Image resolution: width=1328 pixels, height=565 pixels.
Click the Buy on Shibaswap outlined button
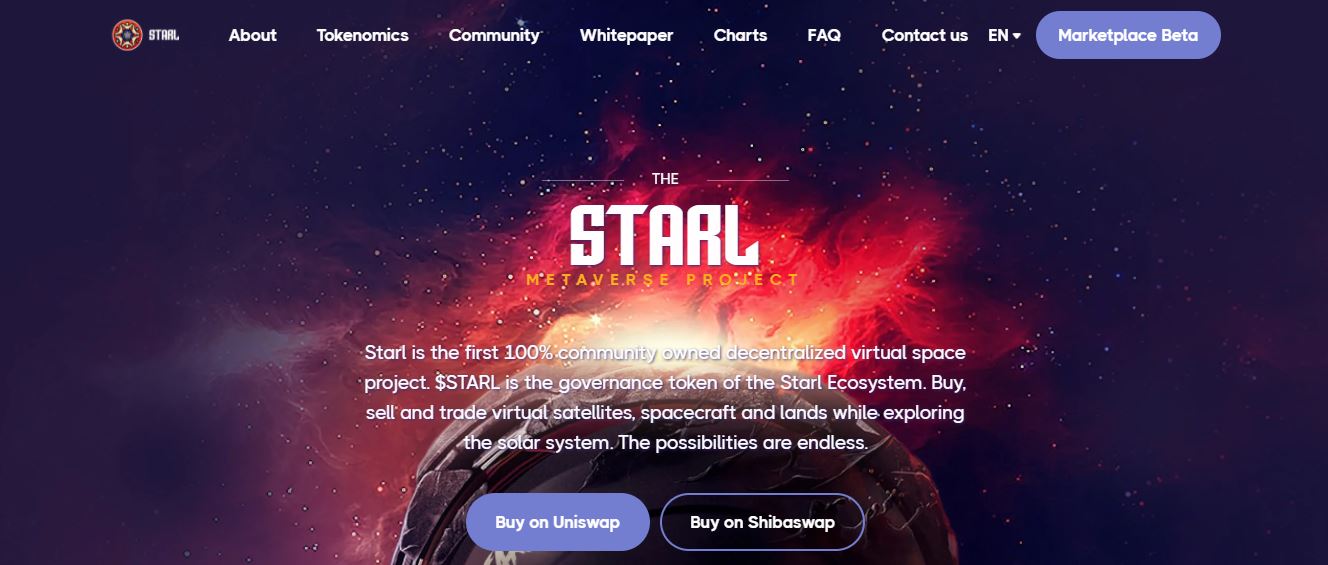tap(762, 522)
